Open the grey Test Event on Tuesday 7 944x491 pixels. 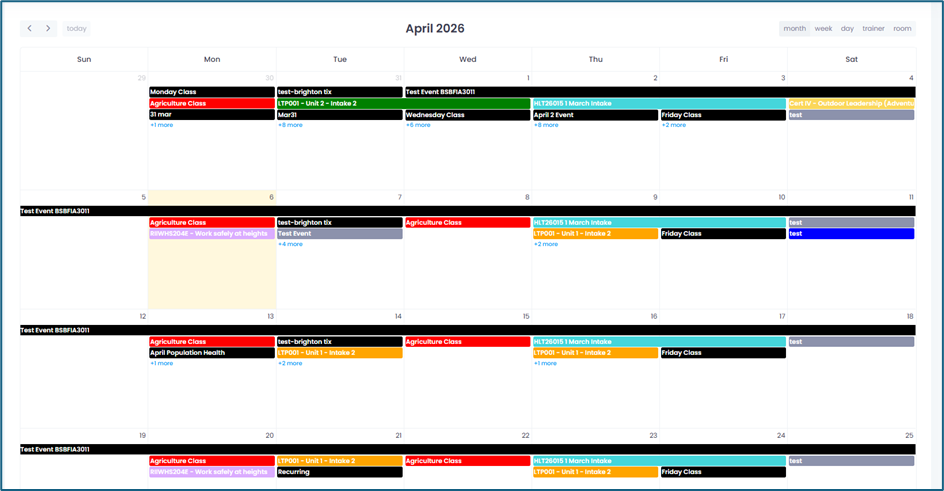339,234
